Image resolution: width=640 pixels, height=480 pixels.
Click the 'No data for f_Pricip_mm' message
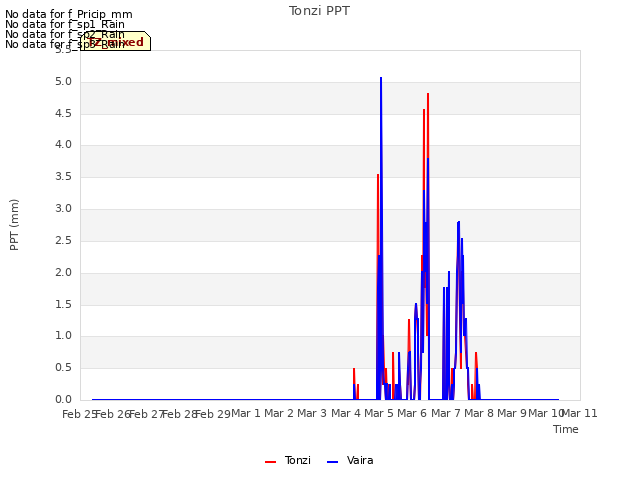pyautogui.click(x=69, y=14)
